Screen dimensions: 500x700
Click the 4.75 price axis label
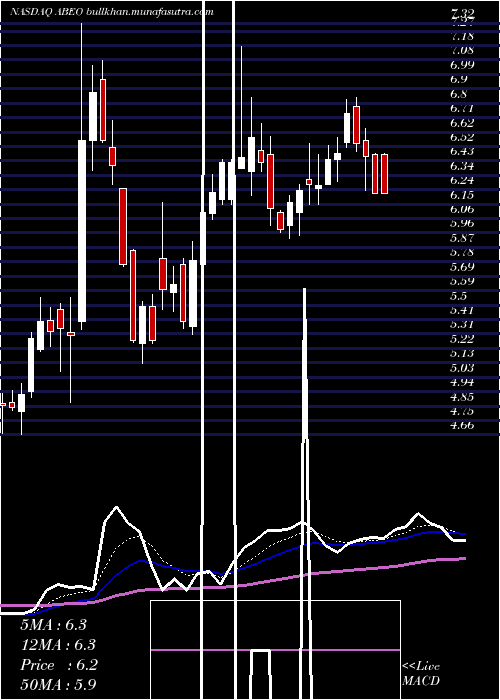click(x=462, y=411)
